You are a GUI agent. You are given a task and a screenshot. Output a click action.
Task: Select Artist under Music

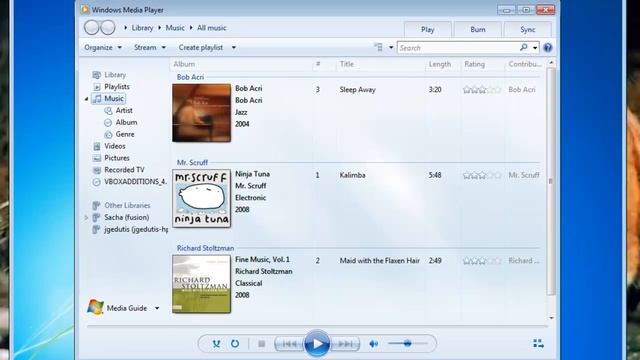(124, 110)
